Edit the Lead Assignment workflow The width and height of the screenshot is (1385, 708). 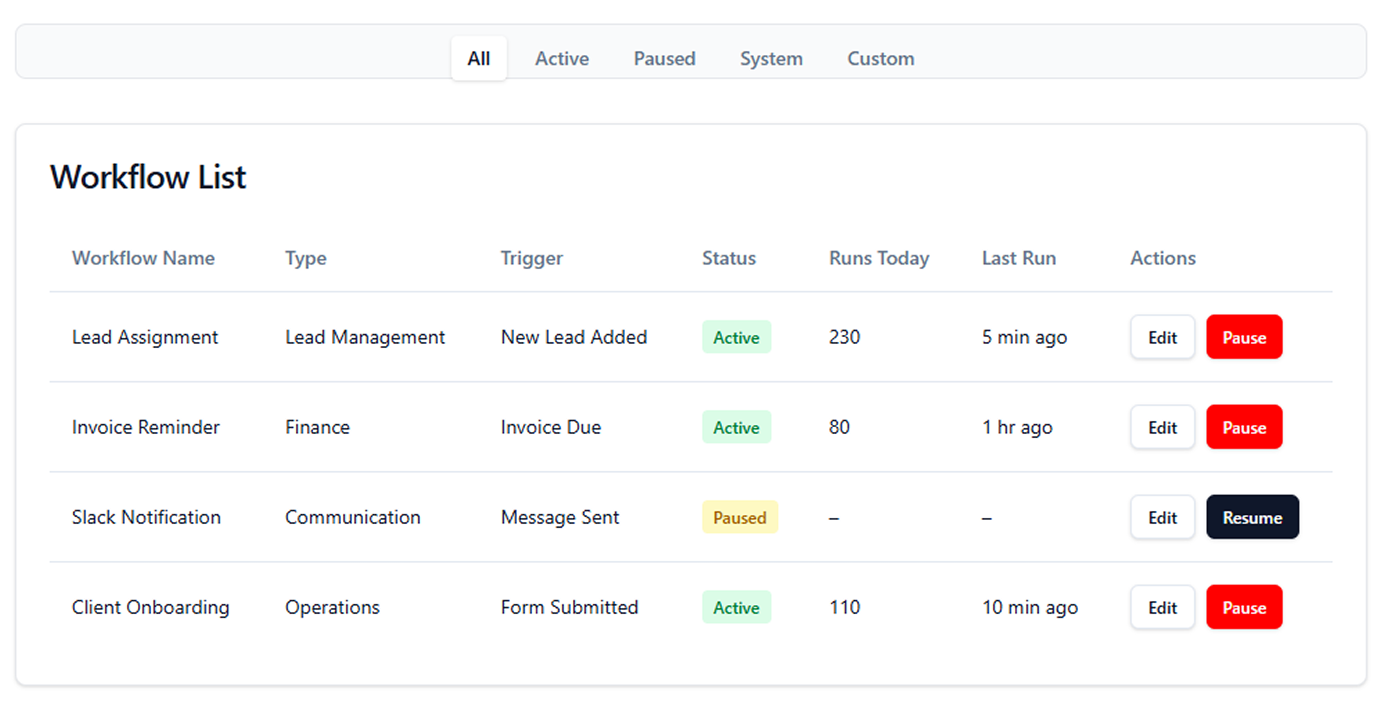click(x=1162, y=338)
